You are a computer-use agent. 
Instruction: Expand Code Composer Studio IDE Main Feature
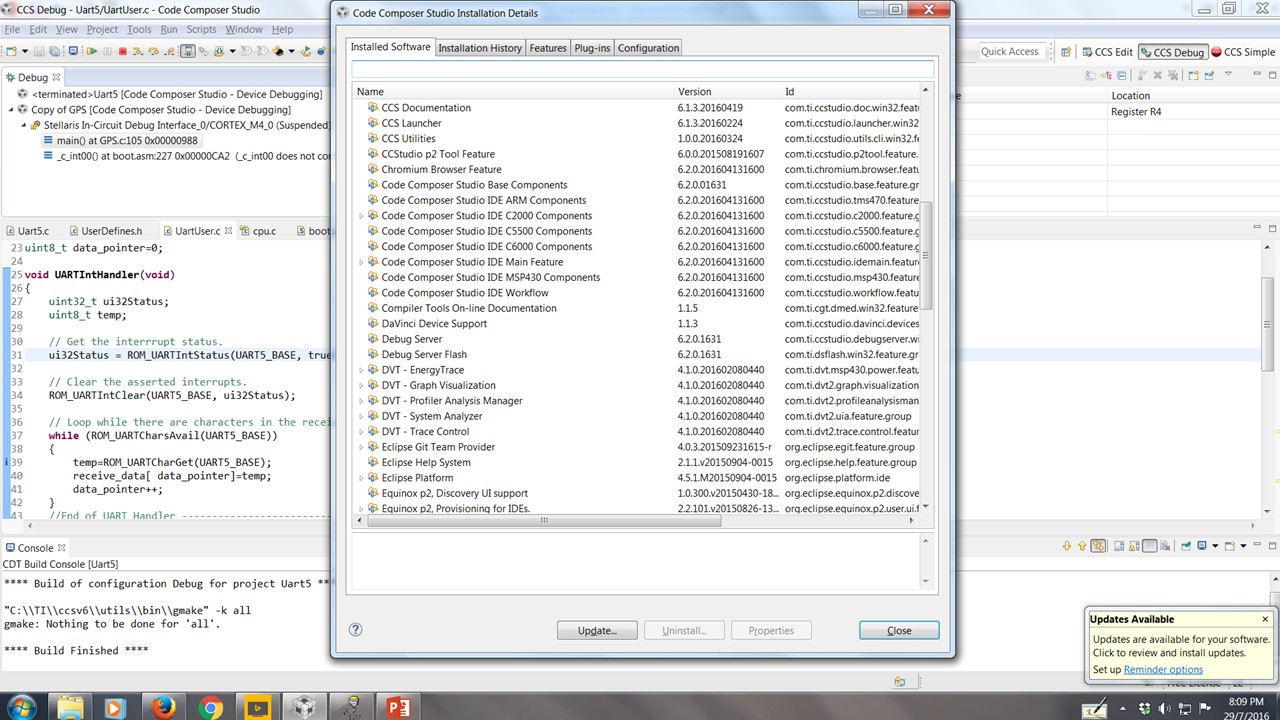click(361, 262)
